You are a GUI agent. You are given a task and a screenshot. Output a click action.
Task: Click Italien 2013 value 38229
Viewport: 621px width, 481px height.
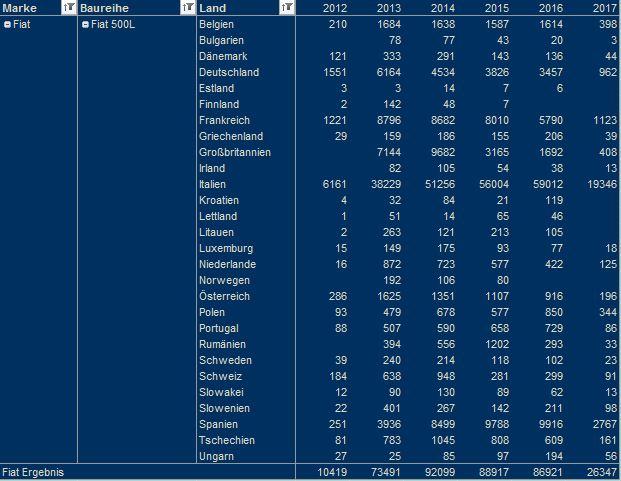coord(384,184)
